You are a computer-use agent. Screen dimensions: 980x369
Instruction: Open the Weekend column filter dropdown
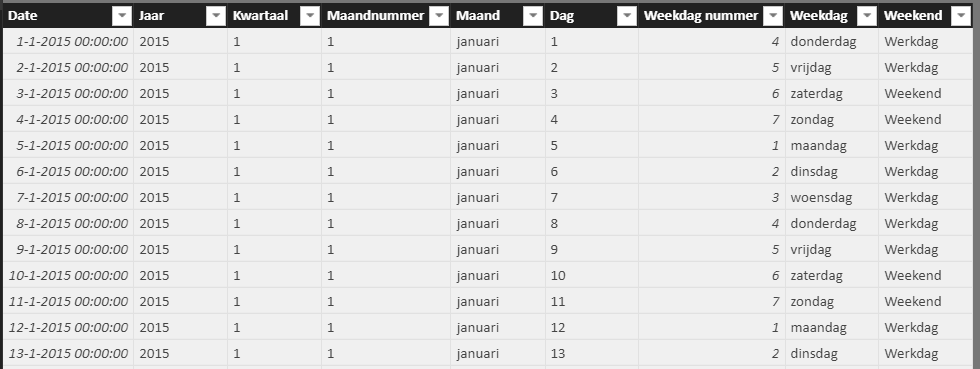[961, 16]
